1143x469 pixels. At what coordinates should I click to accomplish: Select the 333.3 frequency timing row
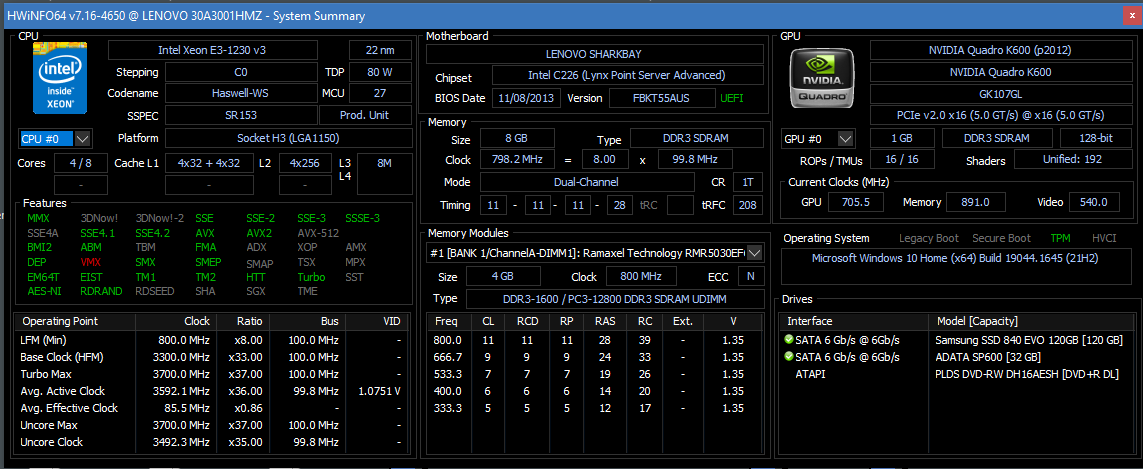pyautogui.click(x=595, y=408)
